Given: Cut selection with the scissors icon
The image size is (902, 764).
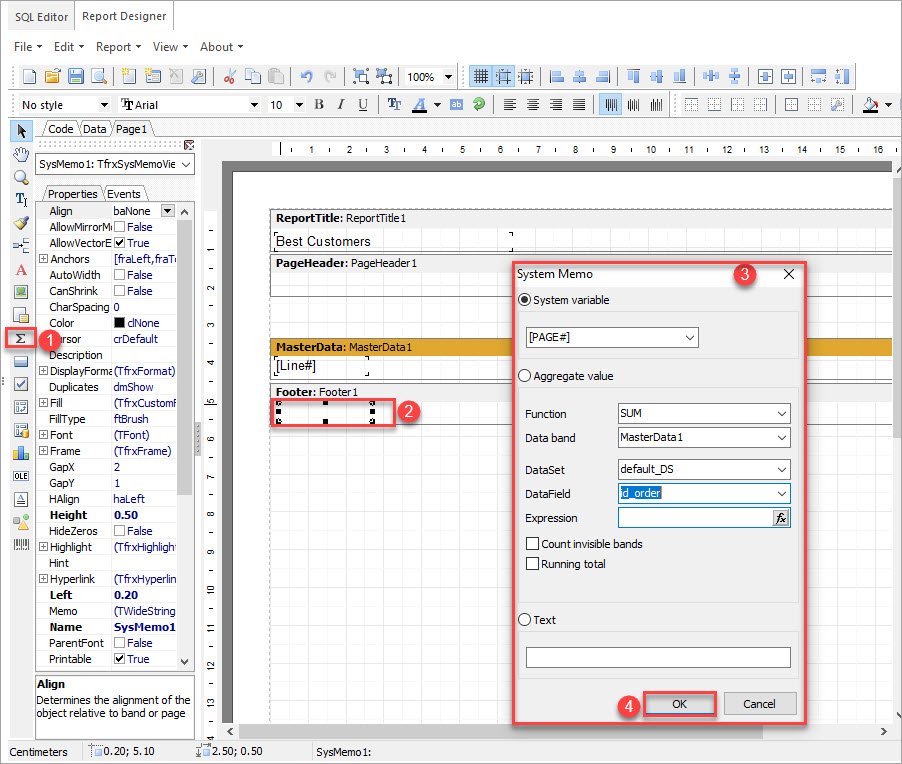Looking at the screenshot, I should [x=230, y=76].
